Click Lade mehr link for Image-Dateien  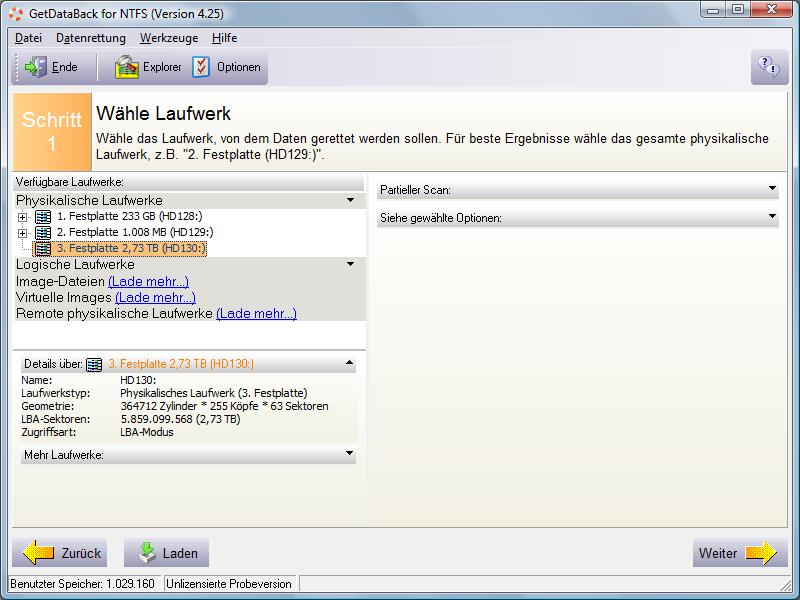[x=148, y=282]
